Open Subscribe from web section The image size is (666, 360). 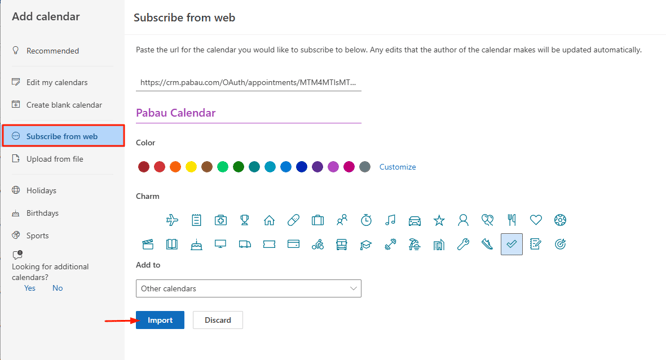coord(63,136)
